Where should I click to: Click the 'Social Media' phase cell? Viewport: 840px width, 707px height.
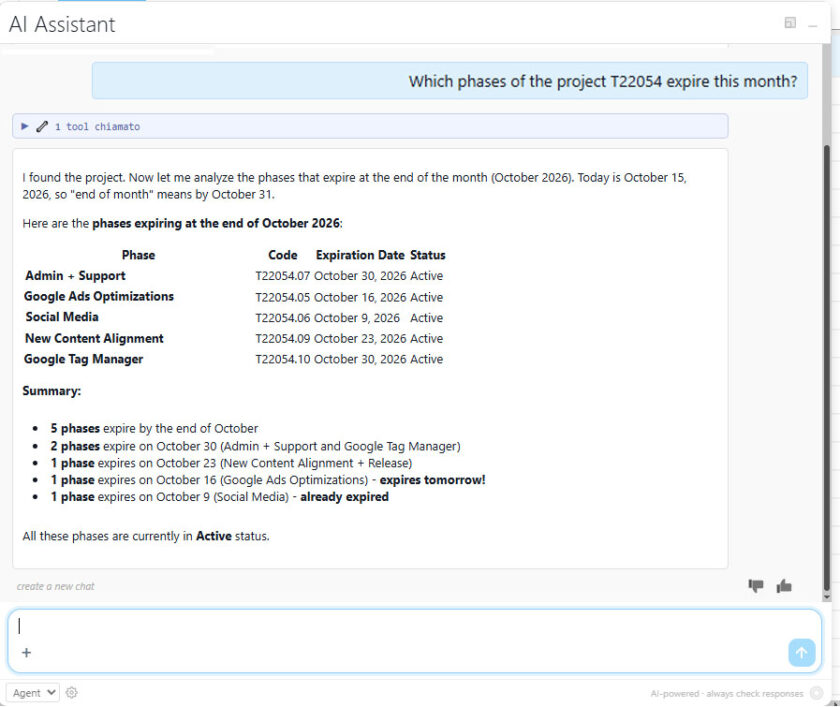click(62, 317)
